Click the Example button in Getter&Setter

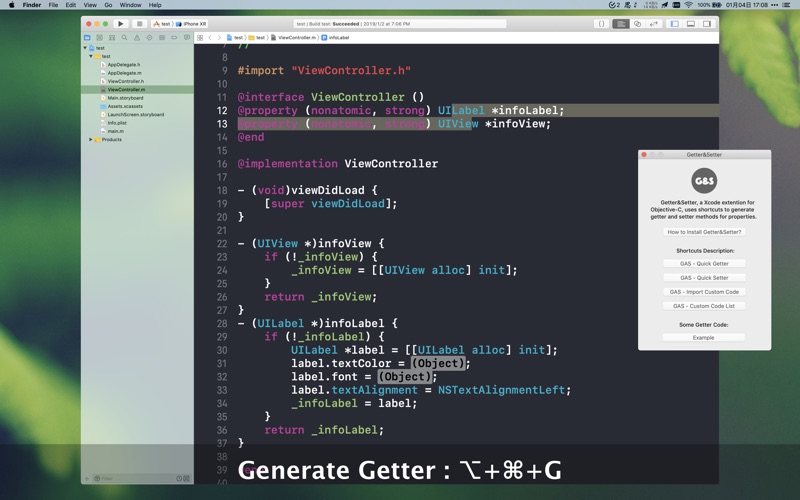704,338
